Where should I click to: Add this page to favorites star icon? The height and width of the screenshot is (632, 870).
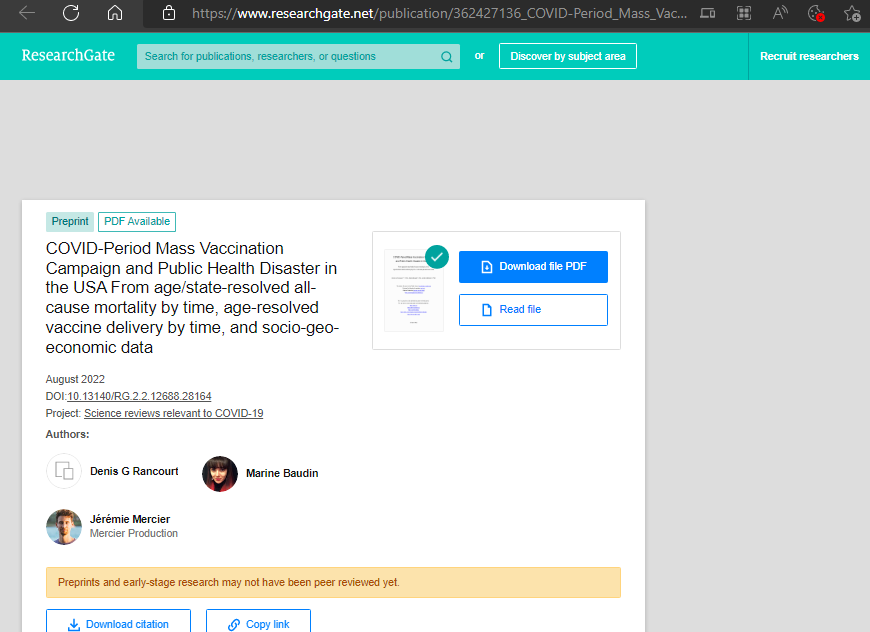tap(852, 13)
